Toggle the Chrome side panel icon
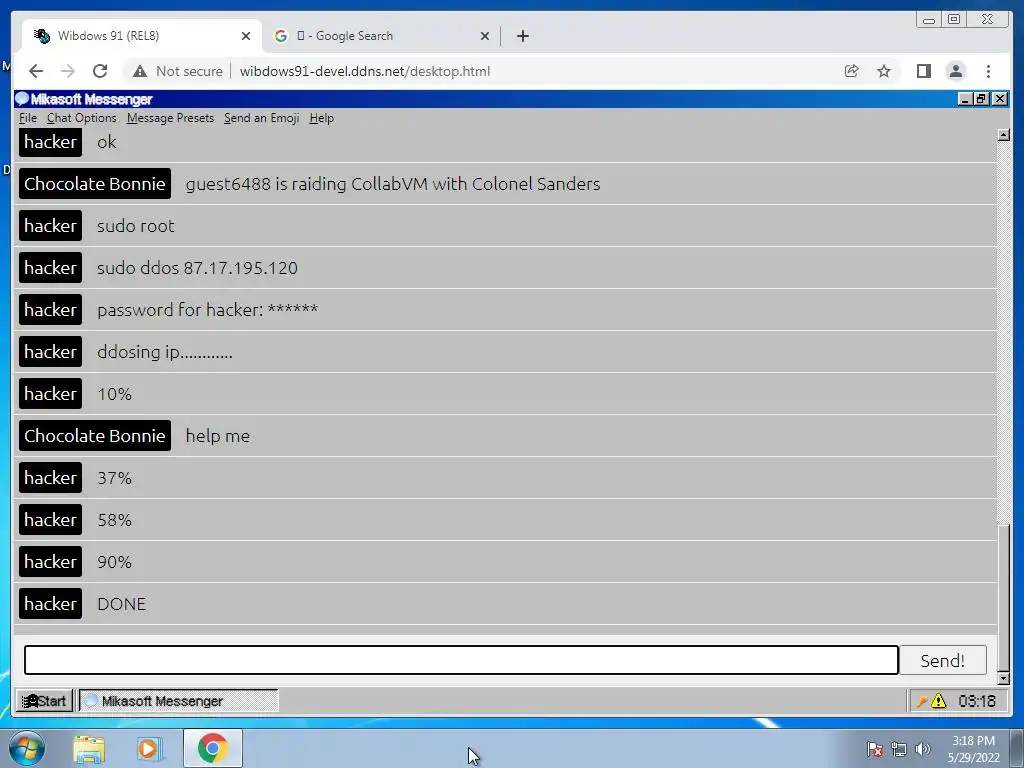The width and height of the screenshot is (1024, 768). [x=923, y=71]
